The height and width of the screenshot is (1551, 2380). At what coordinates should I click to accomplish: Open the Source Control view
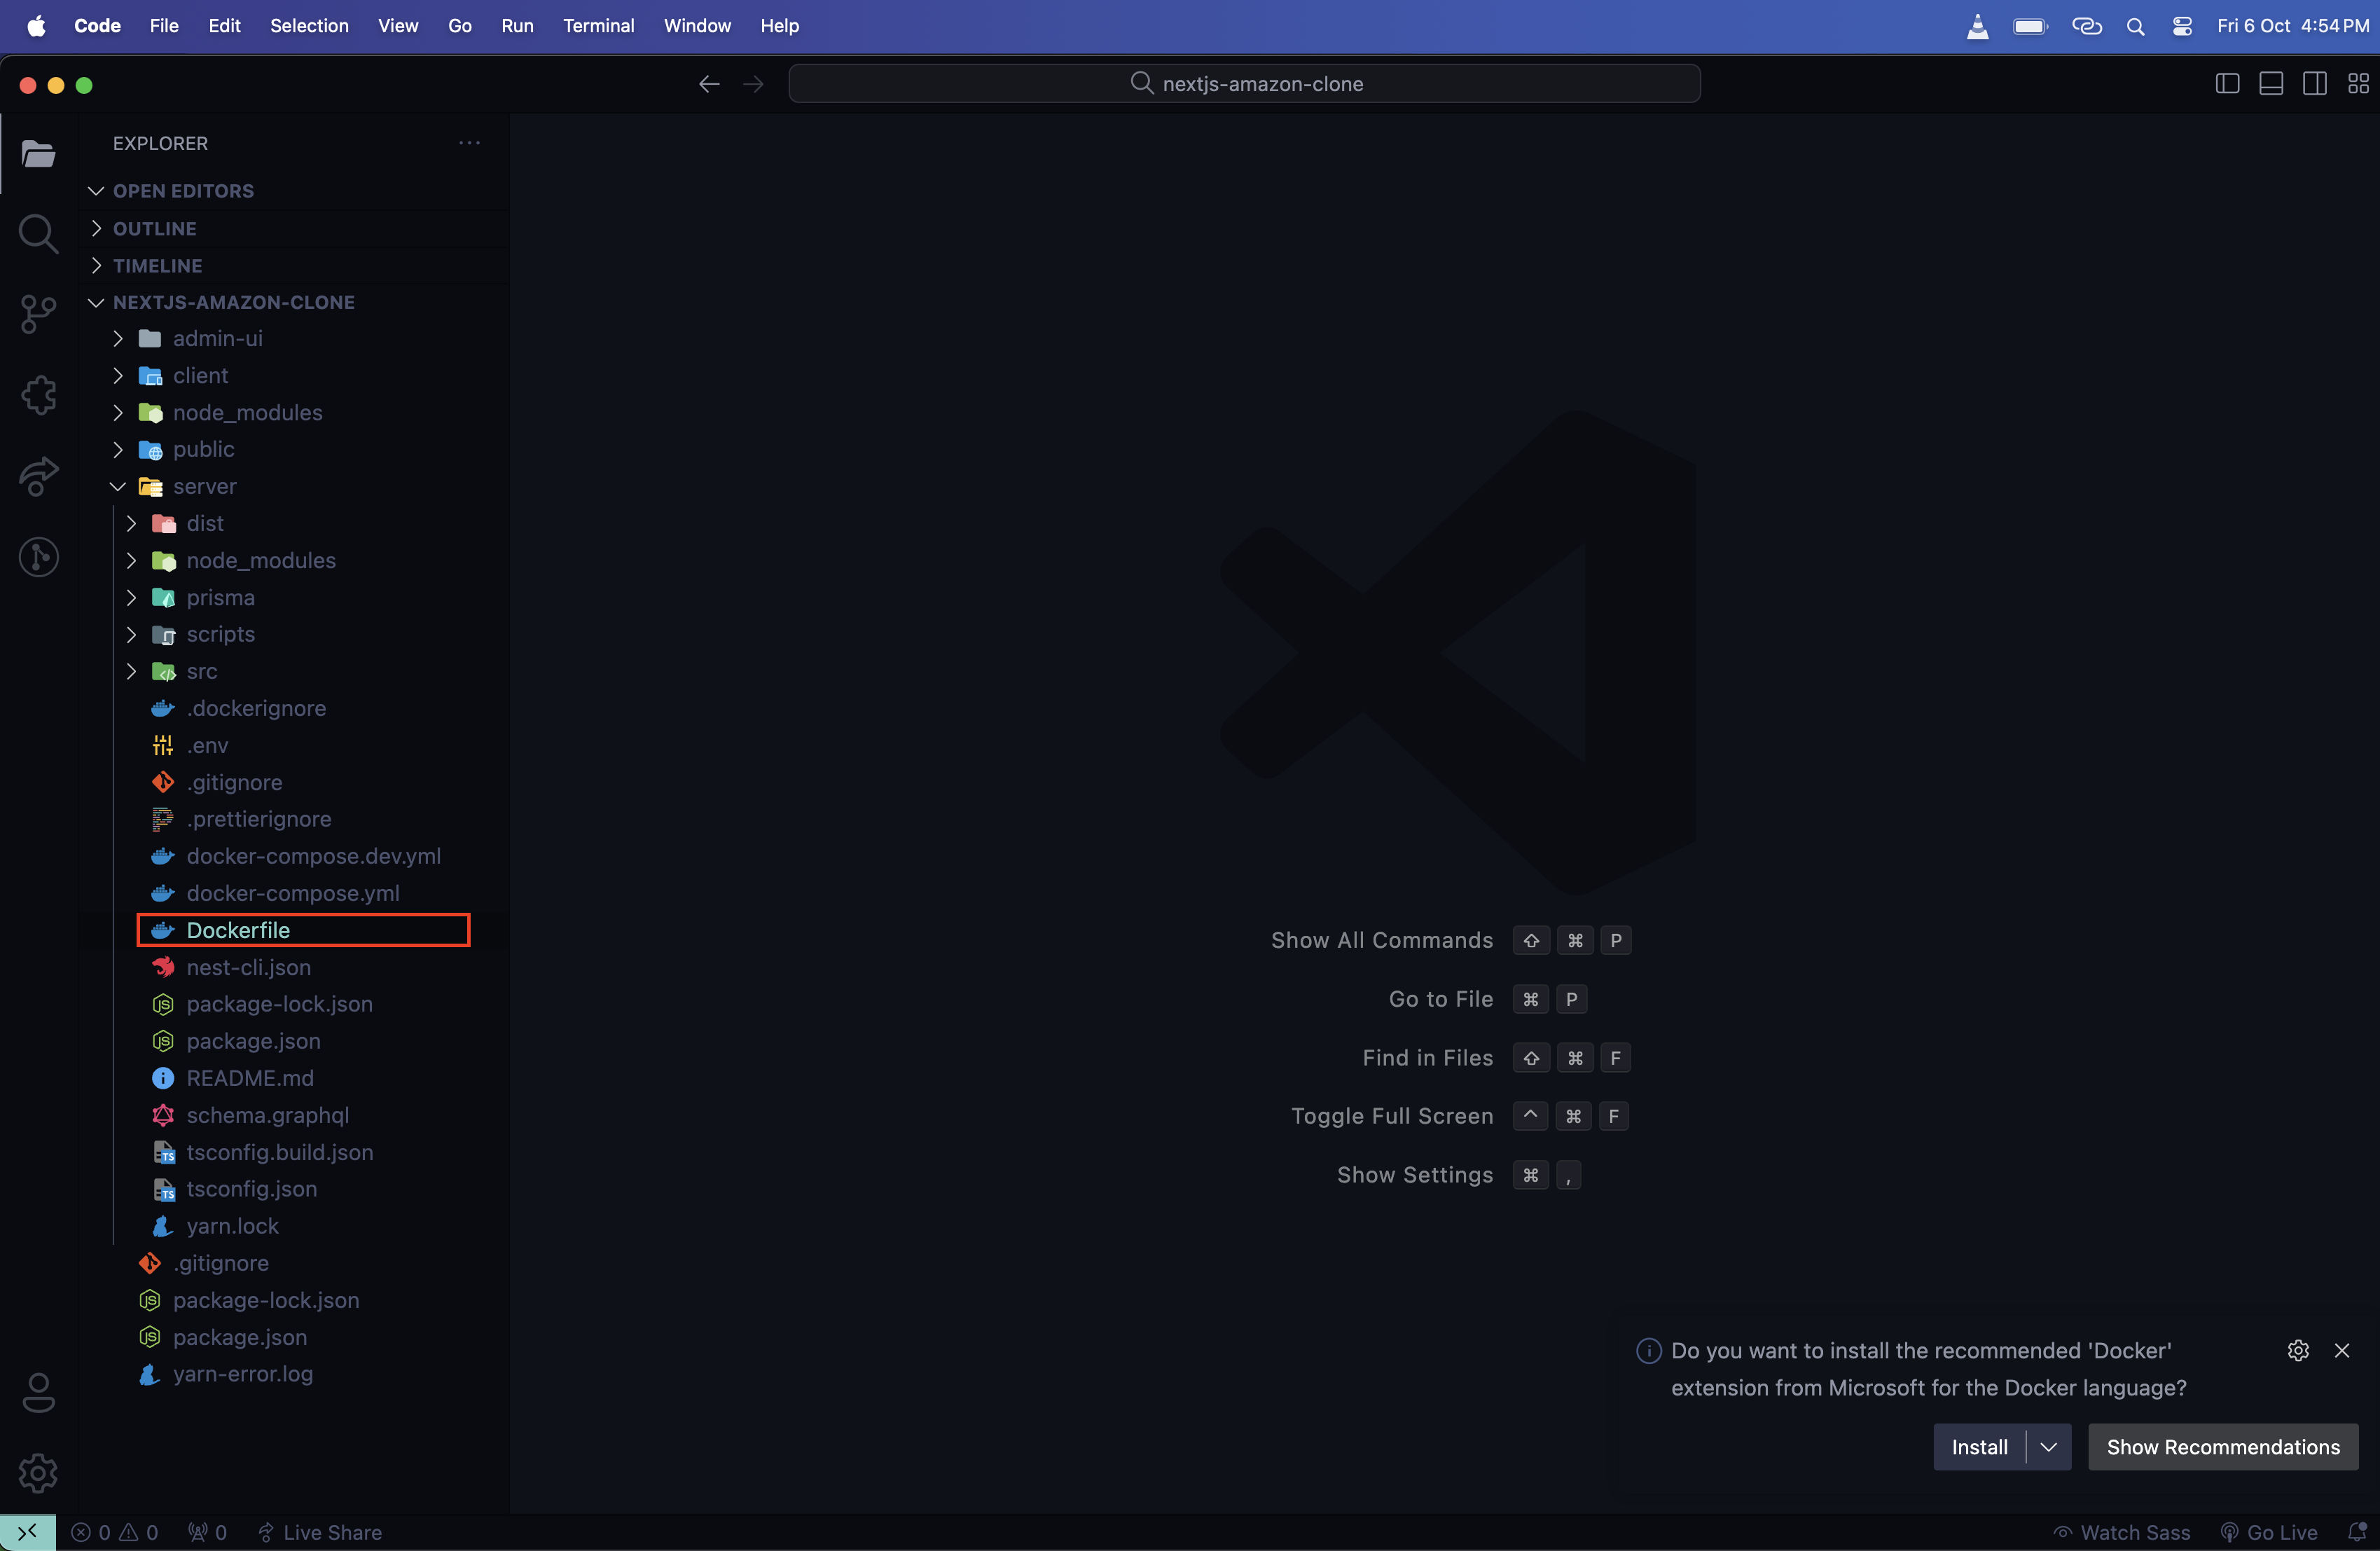[x=38, y=314]
